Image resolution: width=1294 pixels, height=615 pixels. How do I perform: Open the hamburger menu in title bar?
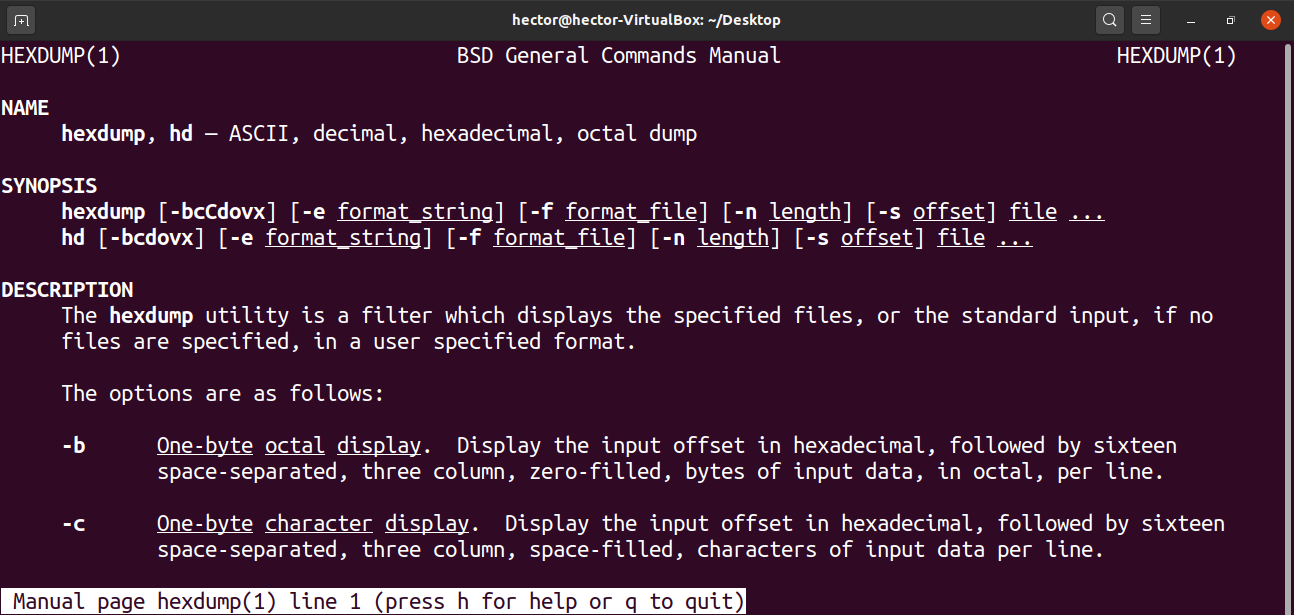click(x=1146, y=20)
